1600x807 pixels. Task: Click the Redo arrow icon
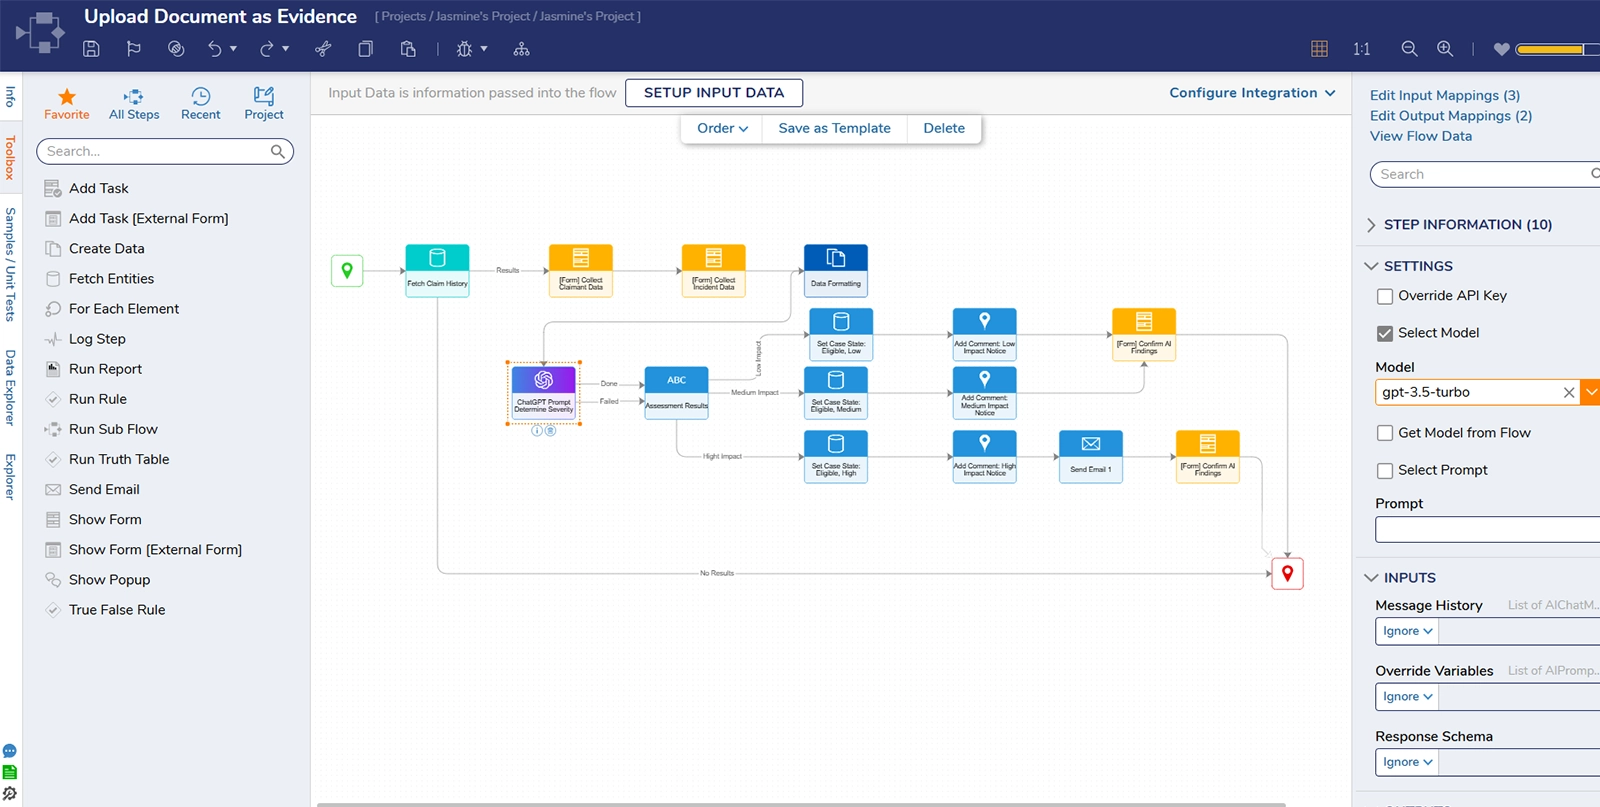click(x=266, y=49)
